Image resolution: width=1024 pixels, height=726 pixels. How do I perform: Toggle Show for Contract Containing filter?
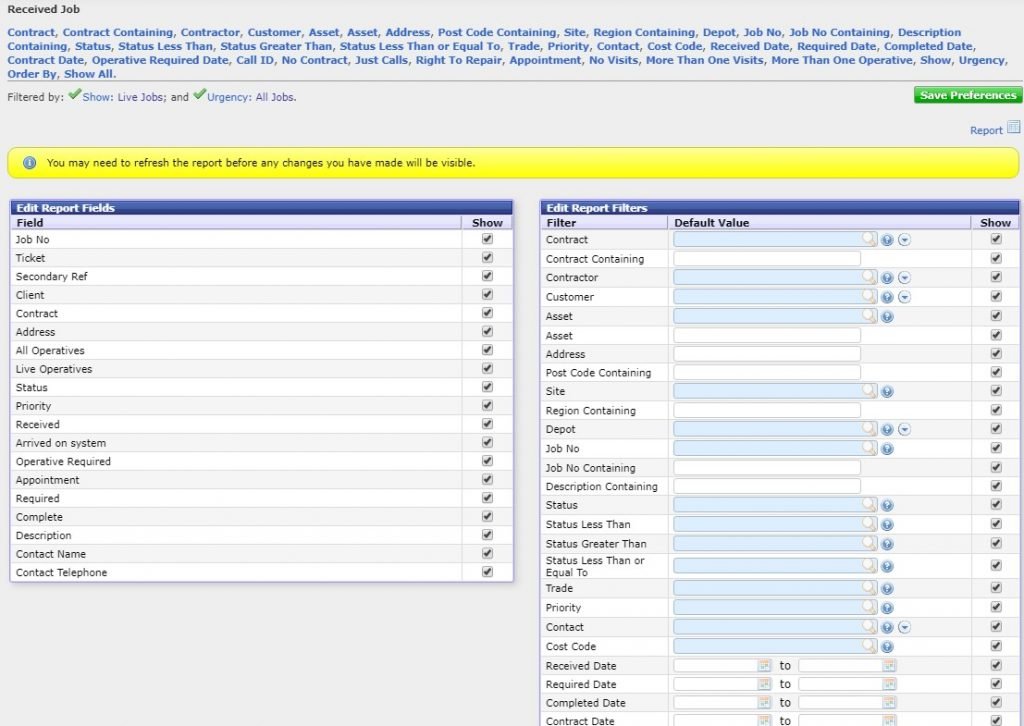tap(996, 258)
